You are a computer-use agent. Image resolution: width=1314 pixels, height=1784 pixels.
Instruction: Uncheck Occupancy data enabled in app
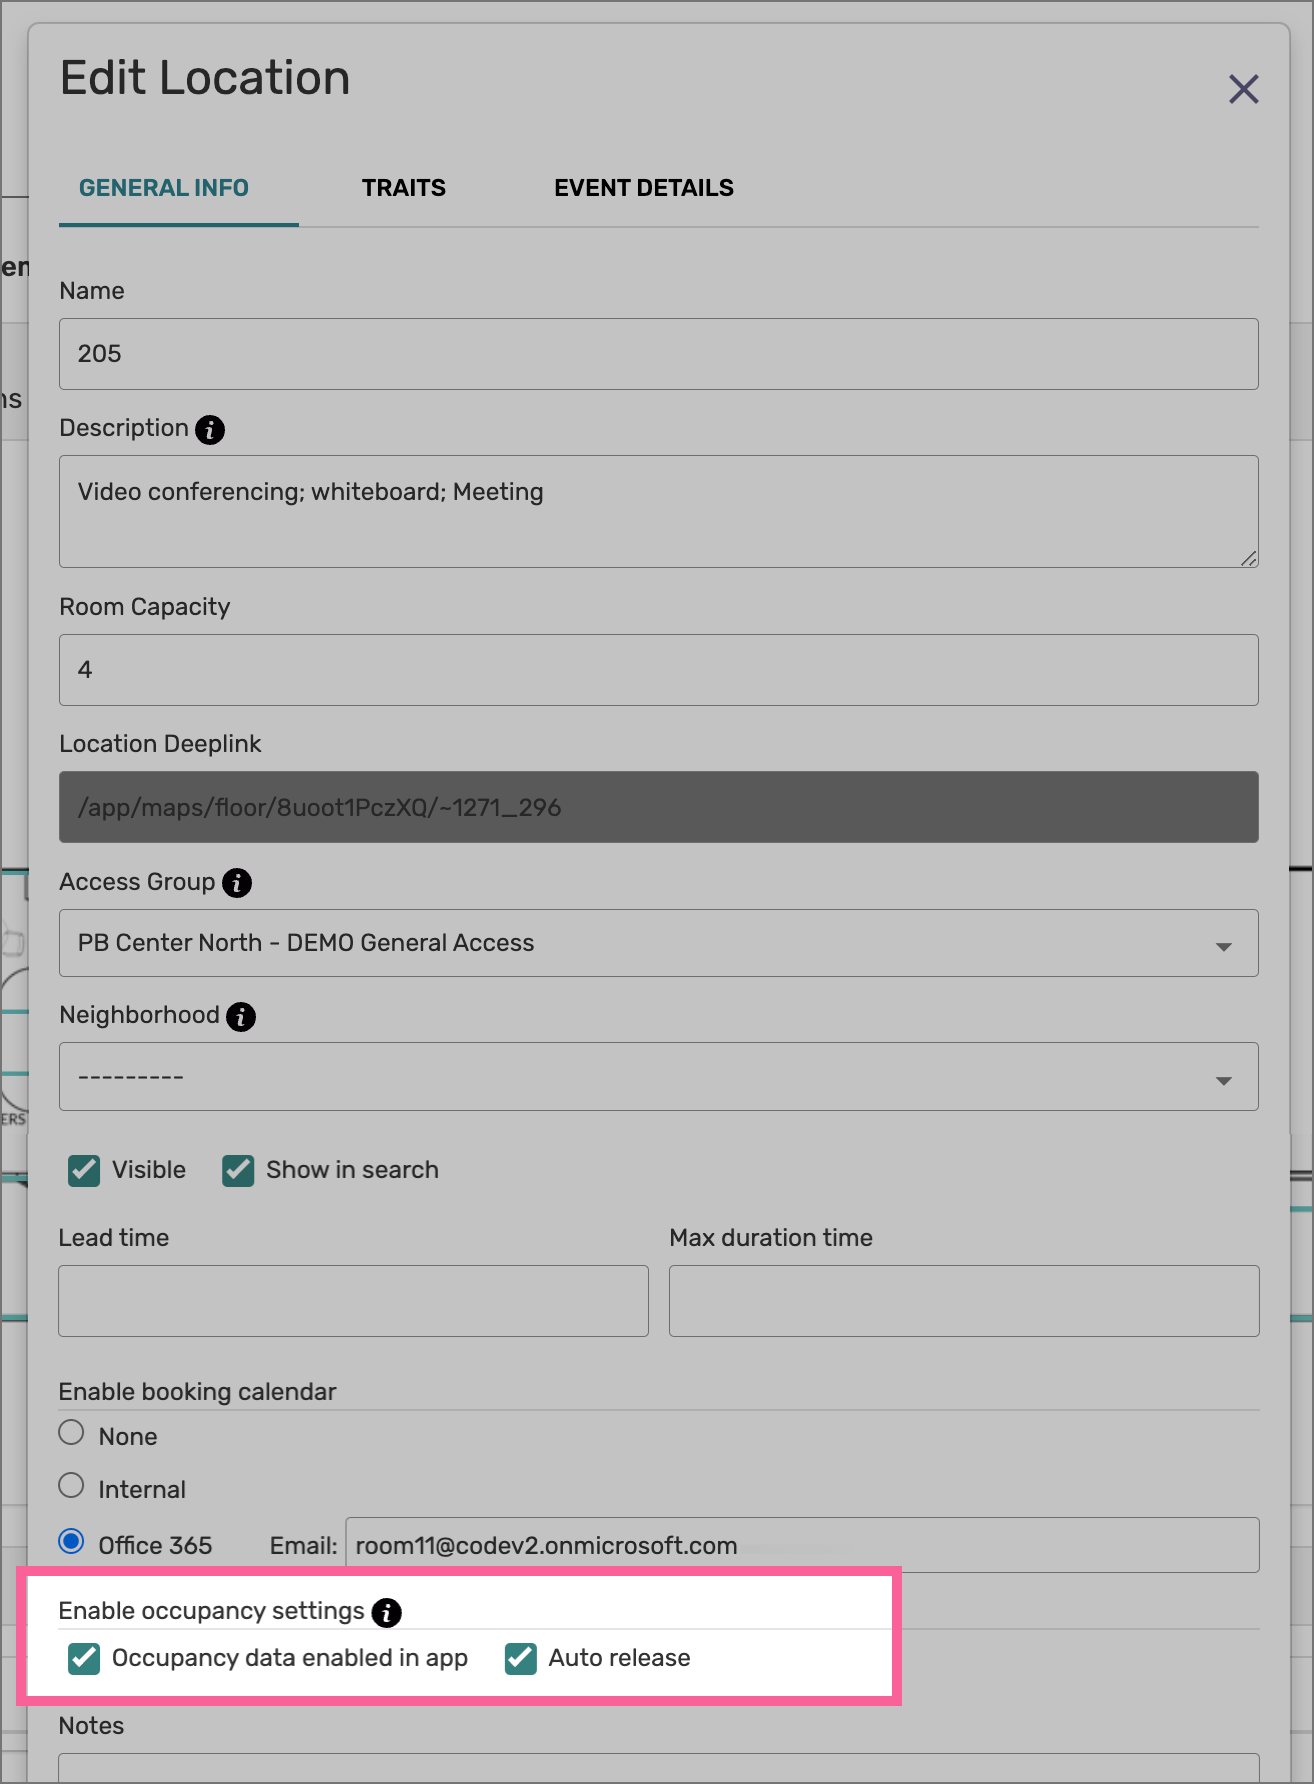click(x=83, y=1658)
